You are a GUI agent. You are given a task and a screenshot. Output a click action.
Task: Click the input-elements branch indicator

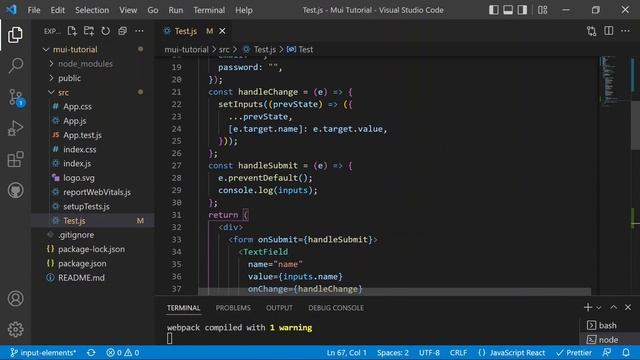43,353
